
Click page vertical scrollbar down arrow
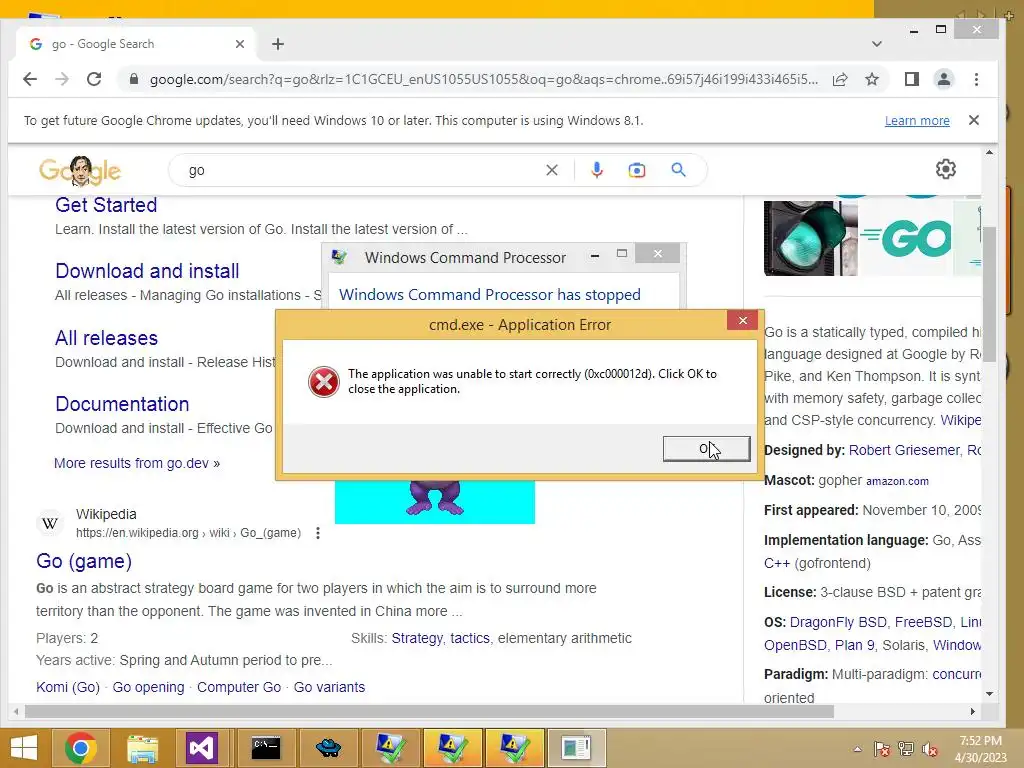(989, 694)
